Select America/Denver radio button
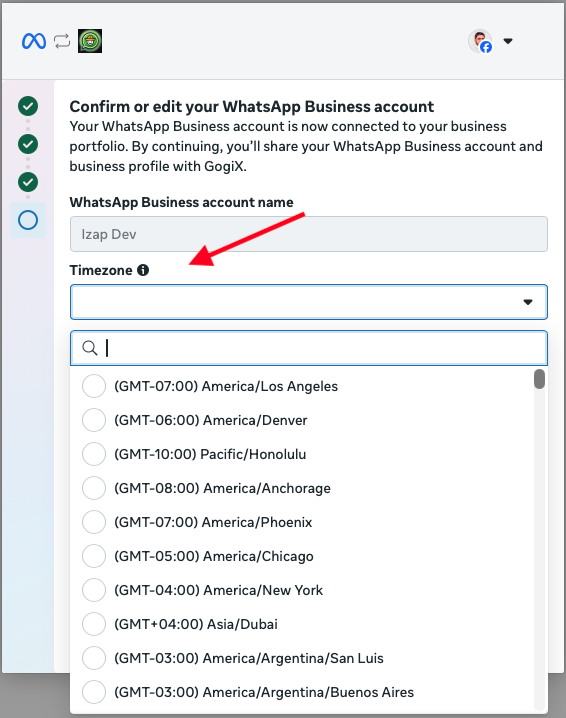The height and width of the screenshot is (718, 566). pyautogui.click(x=94, y=420)
